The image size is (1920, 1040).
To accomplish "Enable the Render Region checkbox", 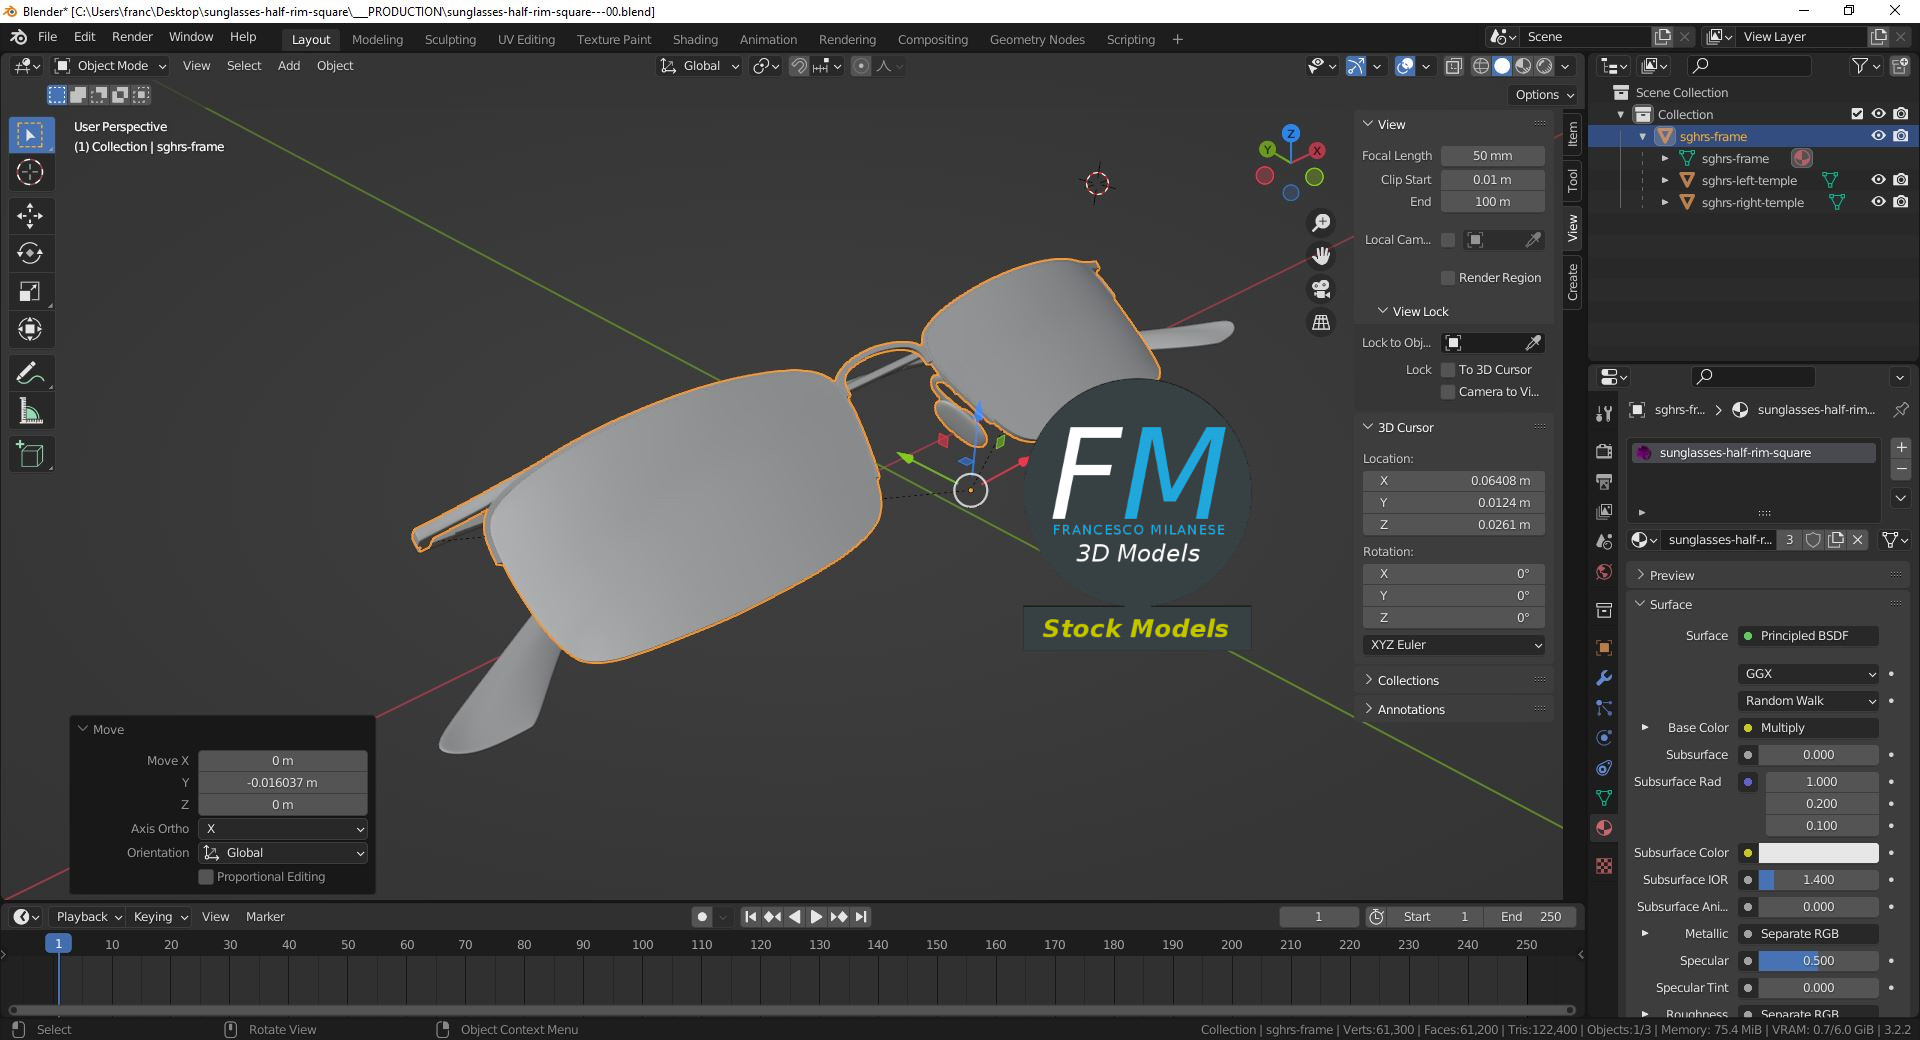I will pyautogui.click(x=1447, y=278).
